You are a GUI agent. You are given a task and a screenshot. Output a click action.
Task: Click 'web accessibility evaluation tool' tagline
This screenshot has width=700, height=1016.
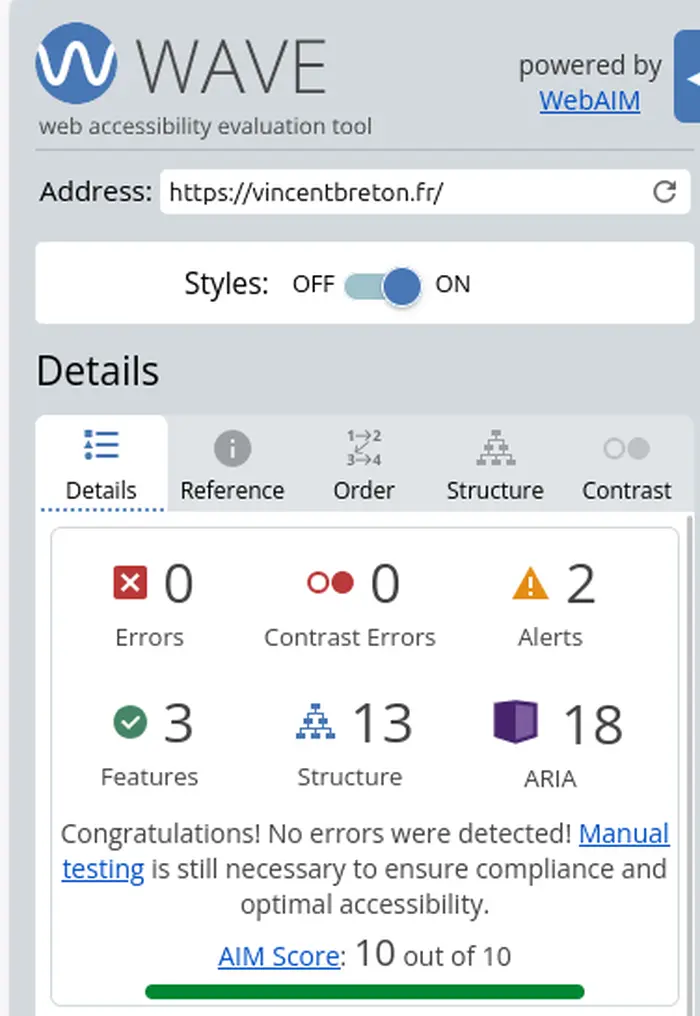tap(205, 126)
